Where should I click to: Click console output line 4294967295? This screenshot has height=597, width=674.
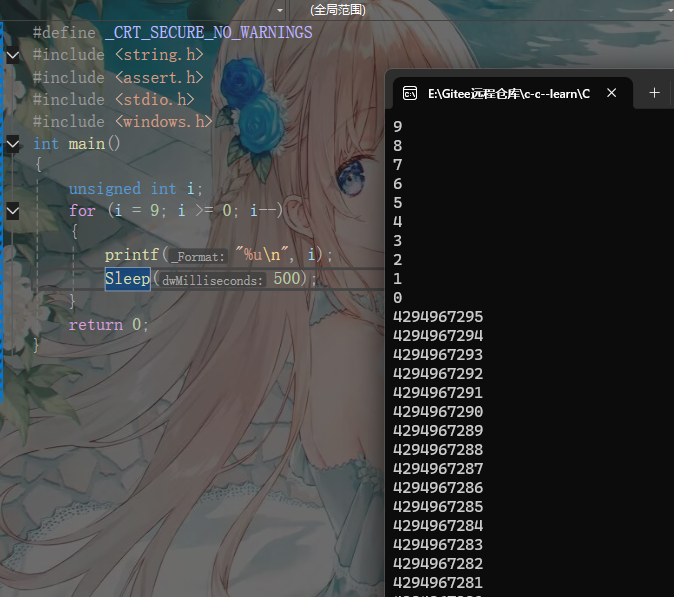[x=438, y=317]
